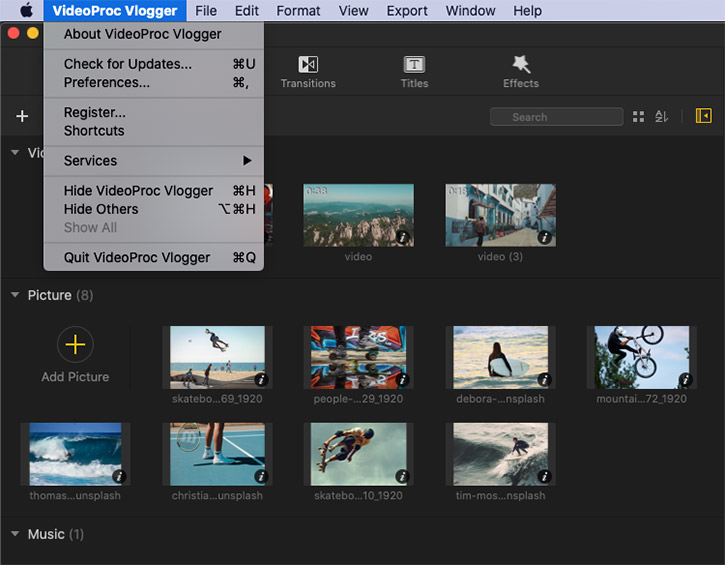
Task: Show info for the mountain bike picture
Action: 685,380
